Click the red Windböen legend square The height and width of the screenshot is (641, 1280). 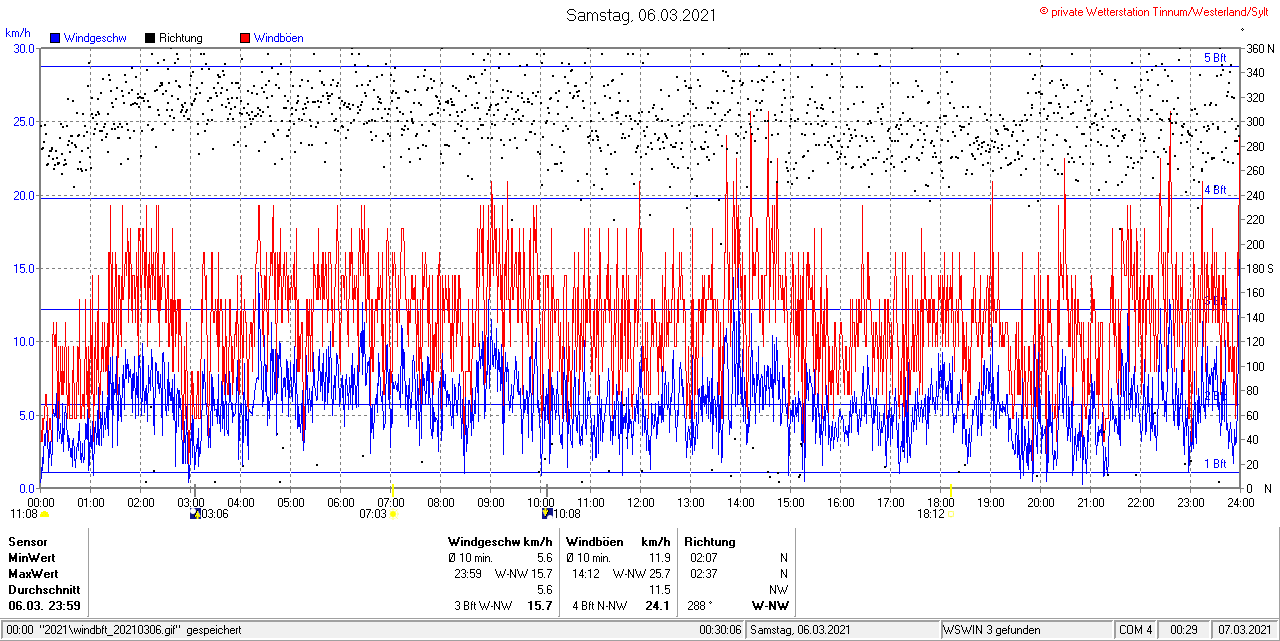tap(245, 38)
